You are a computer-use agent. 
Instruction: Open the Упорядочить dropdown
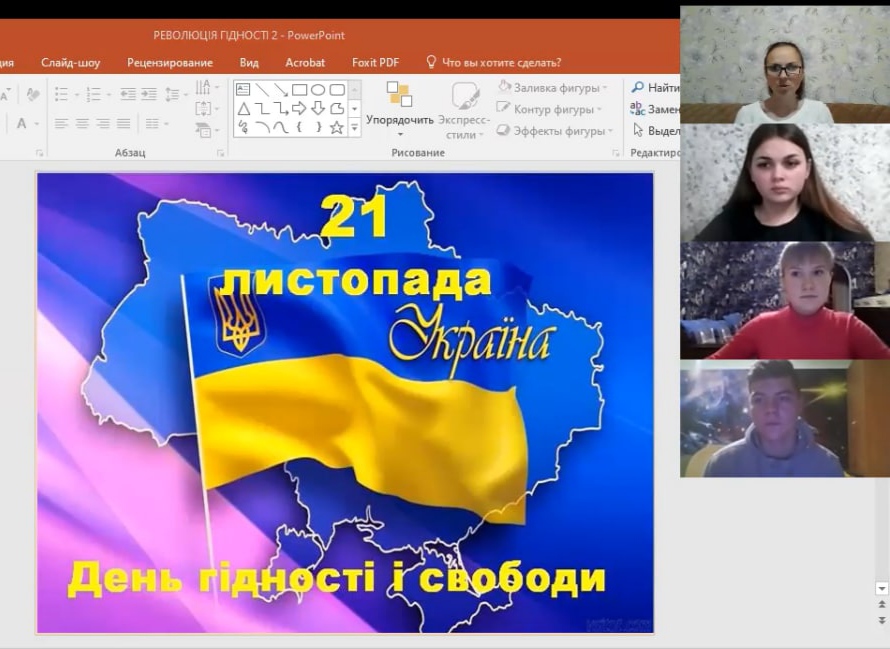399,120
